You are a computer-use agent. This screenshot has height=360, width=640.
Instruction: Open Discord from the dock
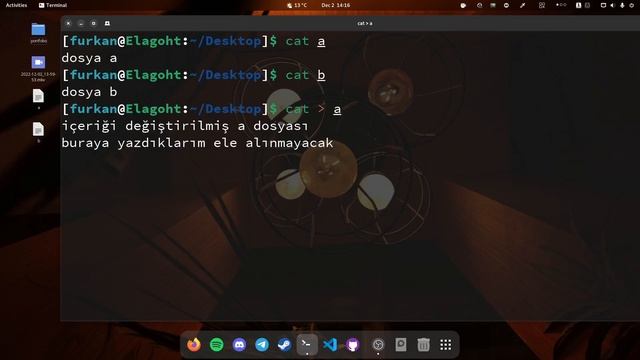pyautogui.click(x=239, y=345)
